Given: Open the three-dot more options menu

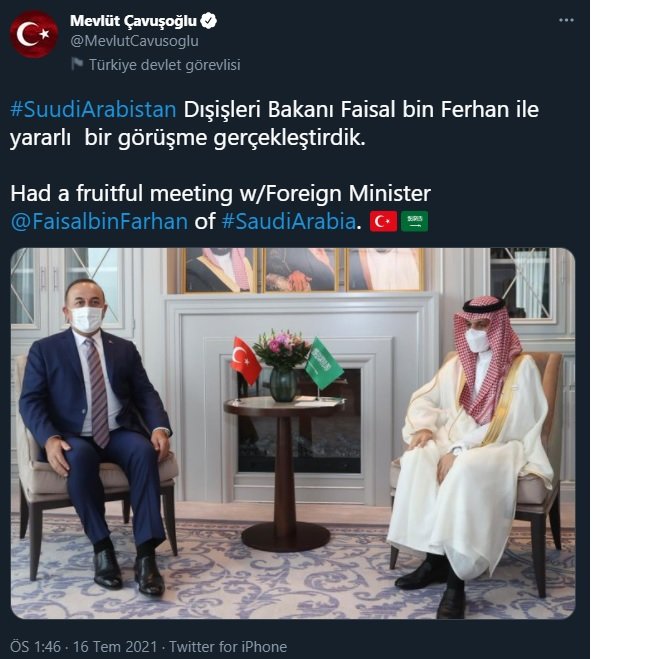Looking at the screenshot, I should (x=566, y=20).
